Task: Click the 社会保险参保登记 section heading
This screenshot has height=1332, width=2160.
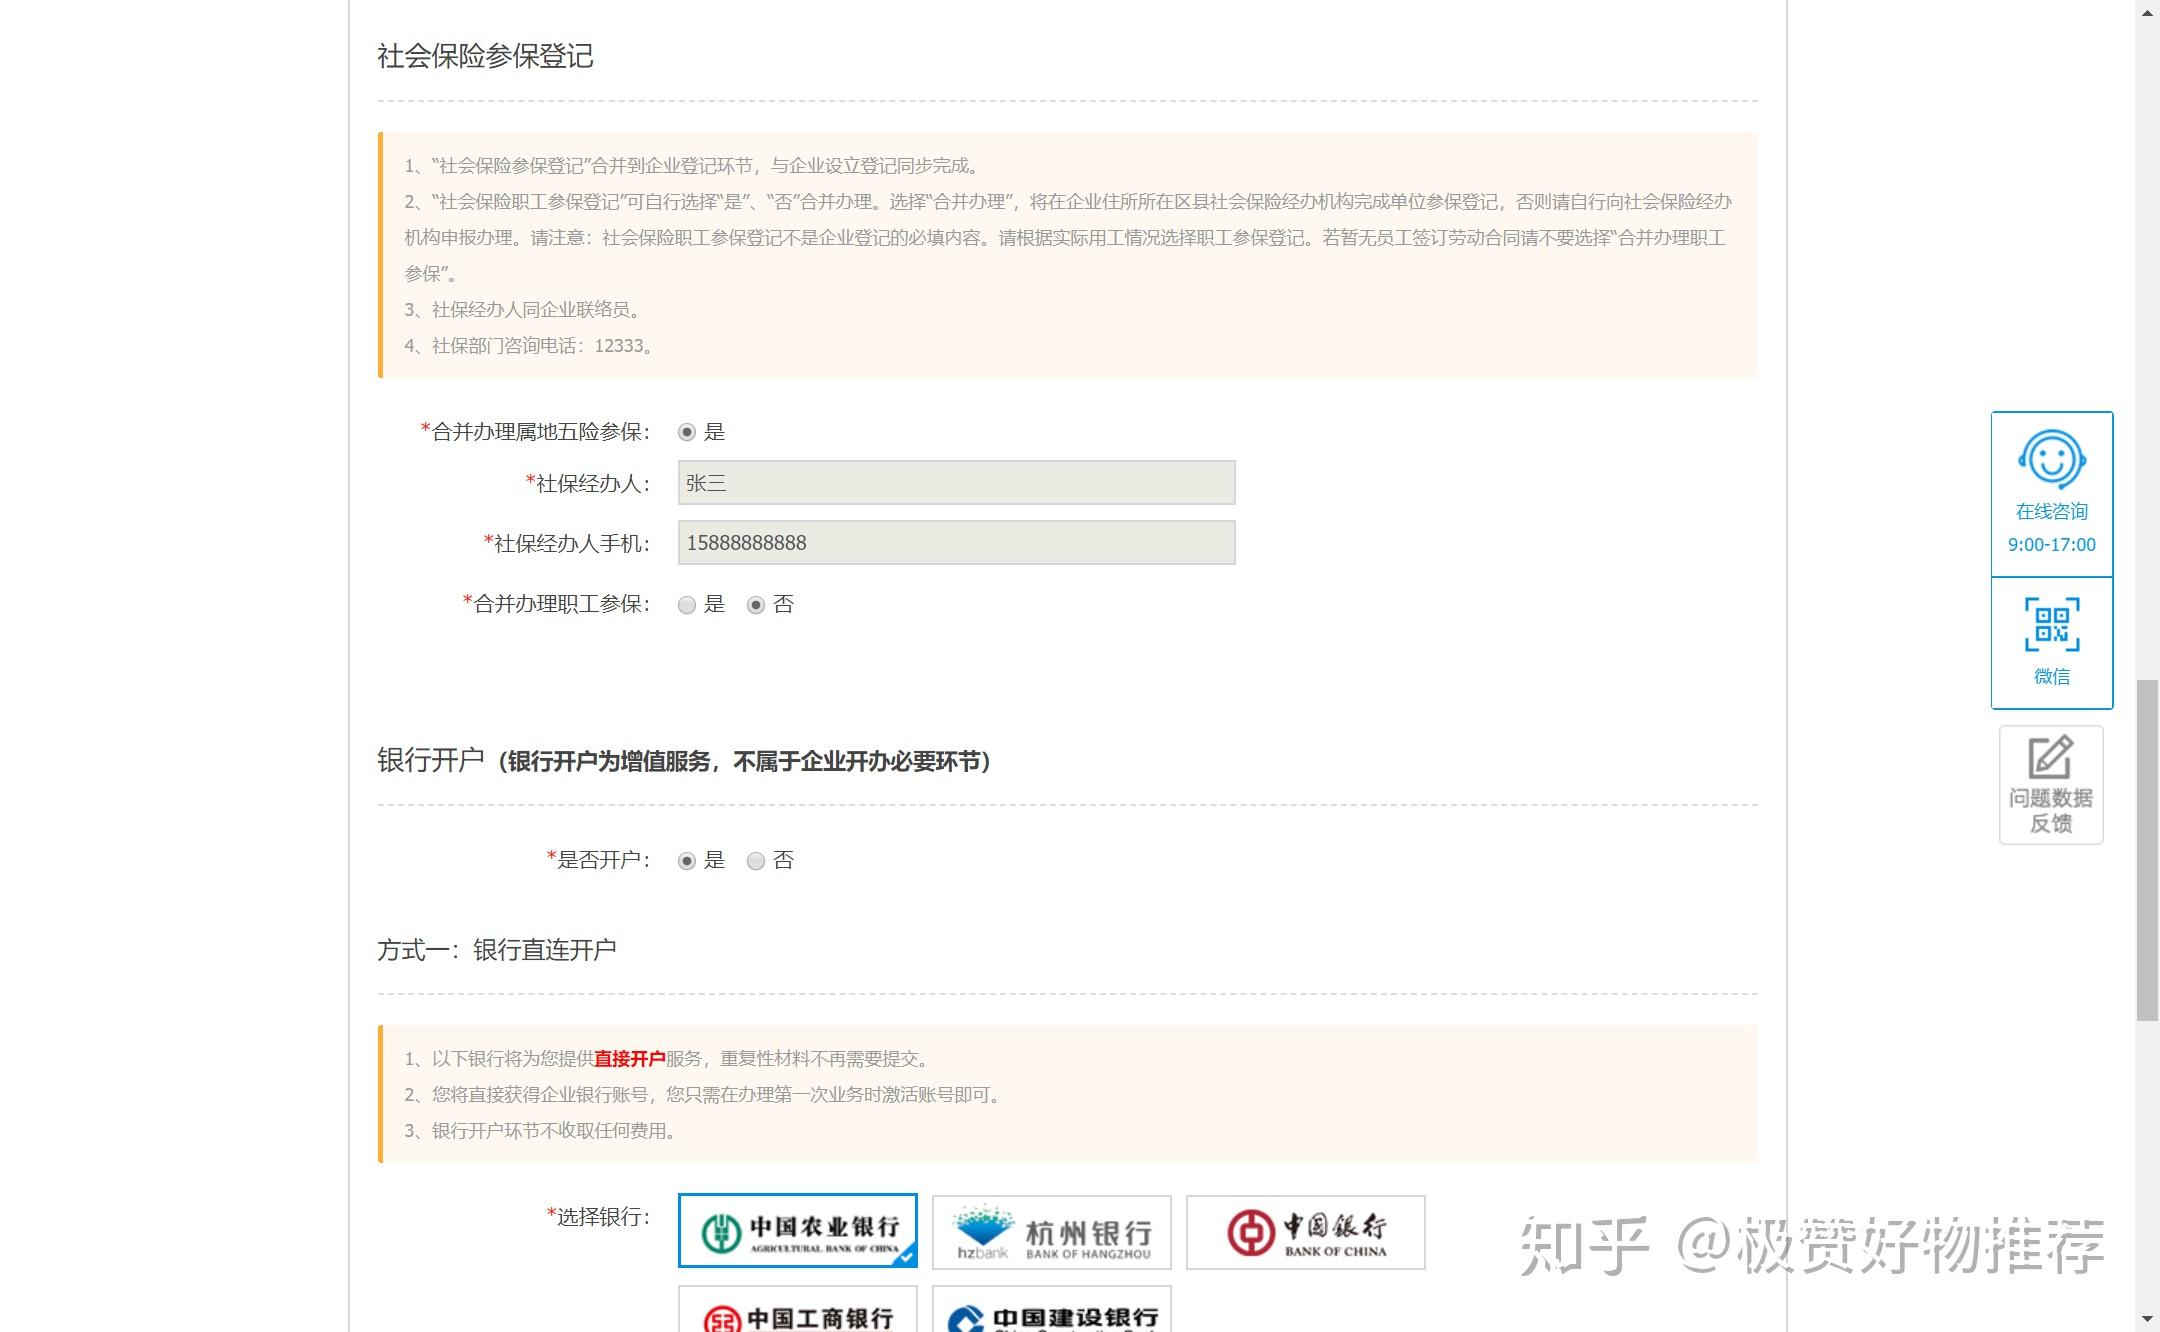Action: point(484,58)
